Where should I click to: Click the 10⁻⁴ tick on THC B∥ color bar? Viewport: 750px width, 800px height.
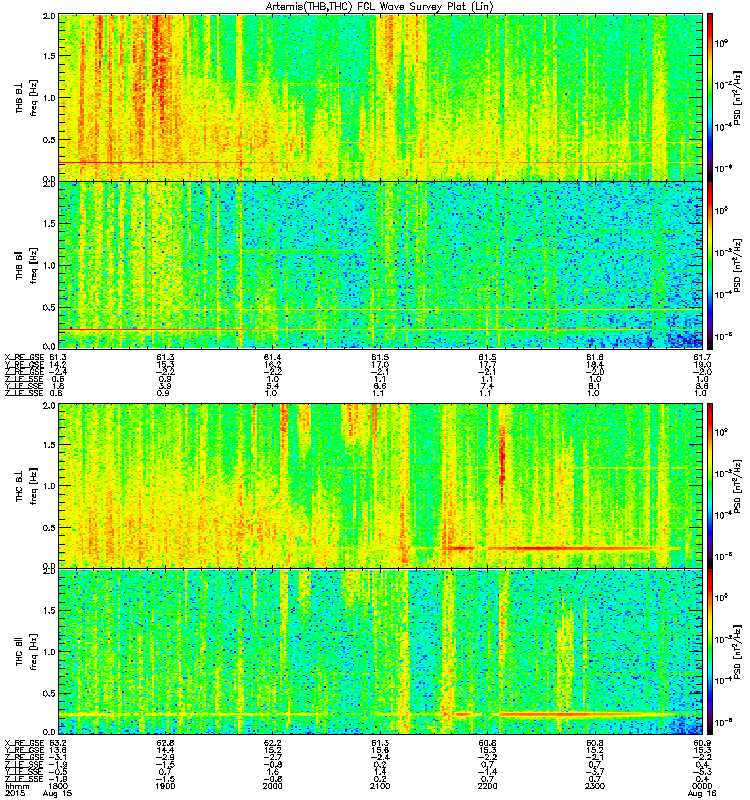723,680
